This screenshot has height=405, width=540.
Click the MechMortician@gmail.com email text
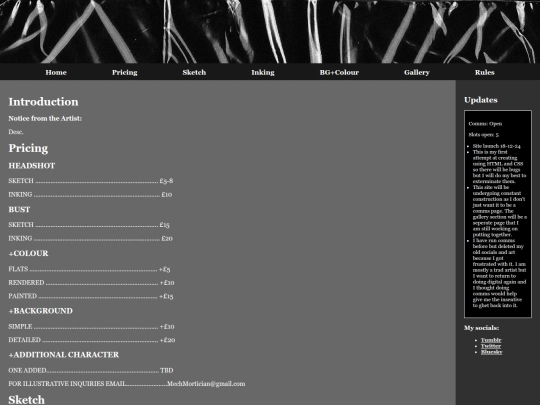206,384
